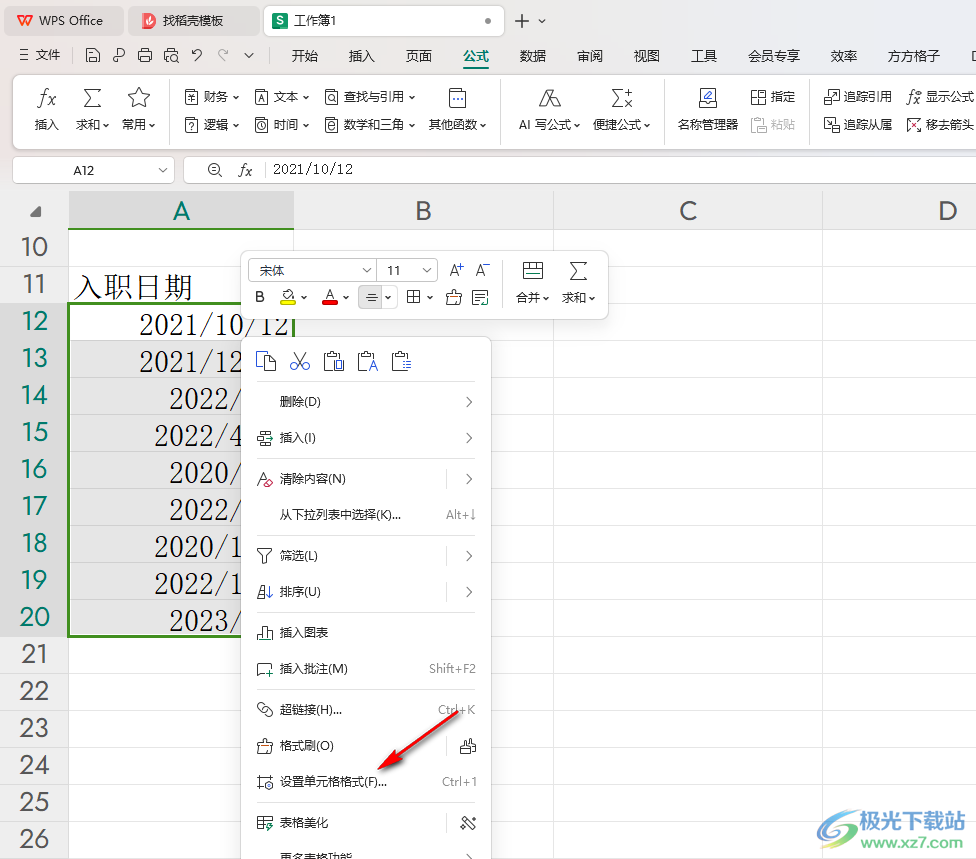Click the select-all corner triangle
Viewport: 976px width, 859px height.
pos(35,212)
